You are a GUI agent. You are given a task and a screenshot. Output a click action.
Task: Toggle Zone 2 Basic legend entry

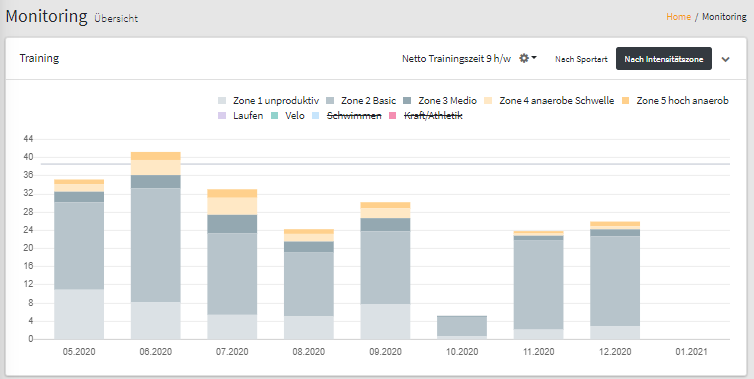361,101
